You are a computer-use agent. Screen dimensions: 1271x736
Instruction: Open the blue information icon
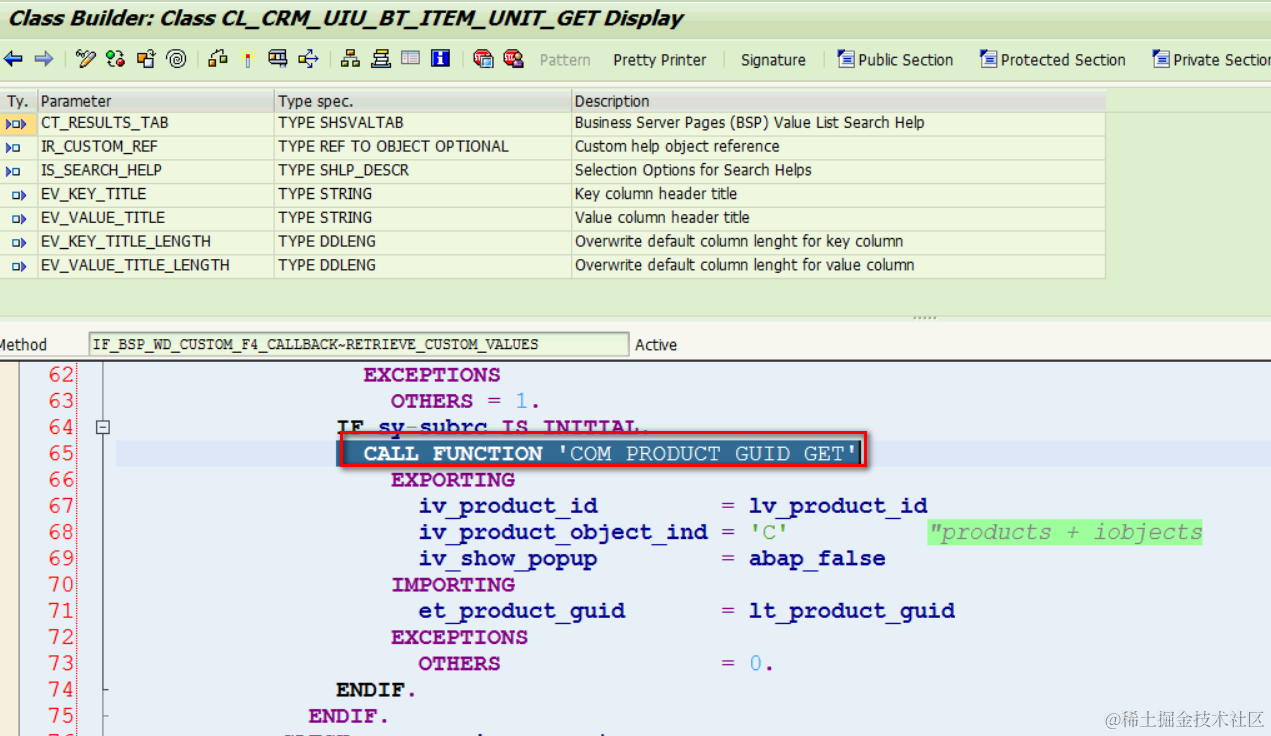click(440, 59)
